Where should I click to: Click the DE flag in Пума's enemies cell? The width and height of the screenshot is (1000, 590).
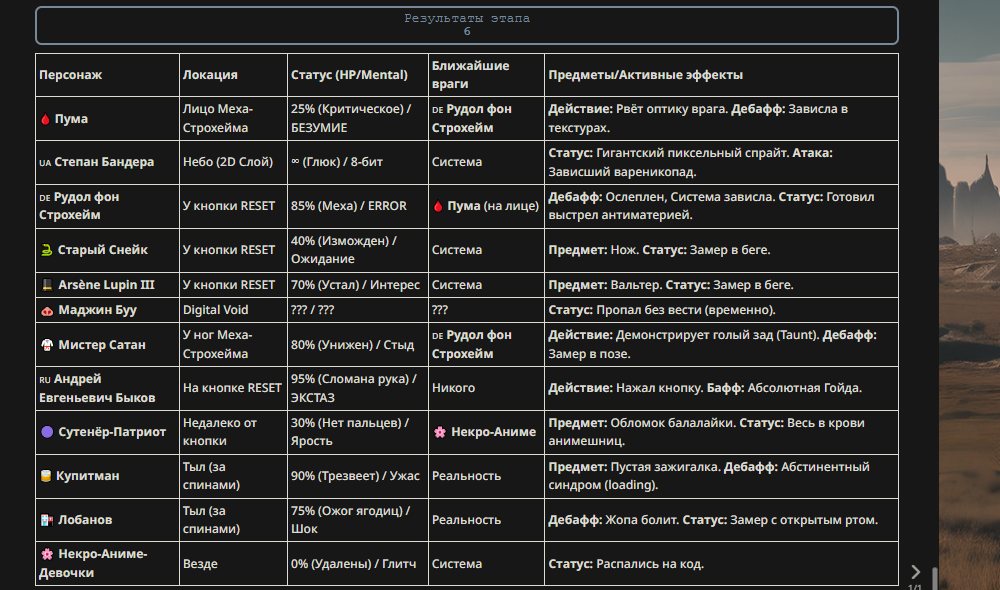438,110
